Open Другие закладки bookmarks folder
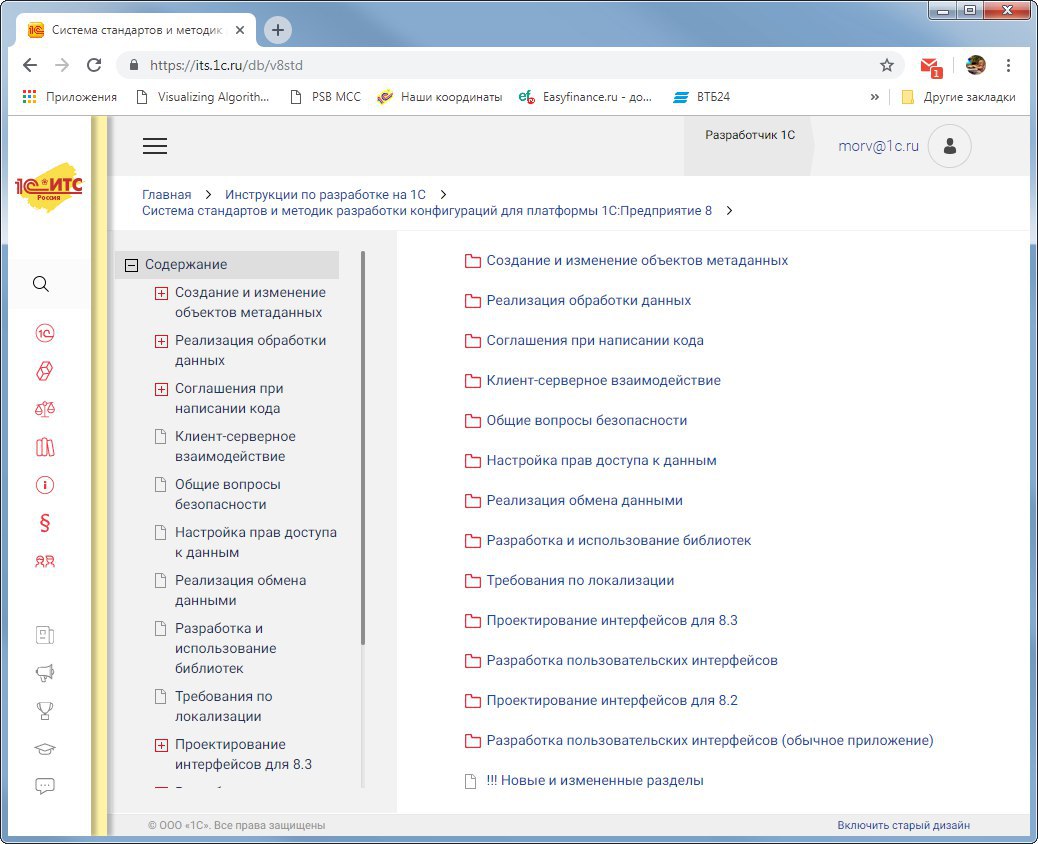 pos(959,97)
